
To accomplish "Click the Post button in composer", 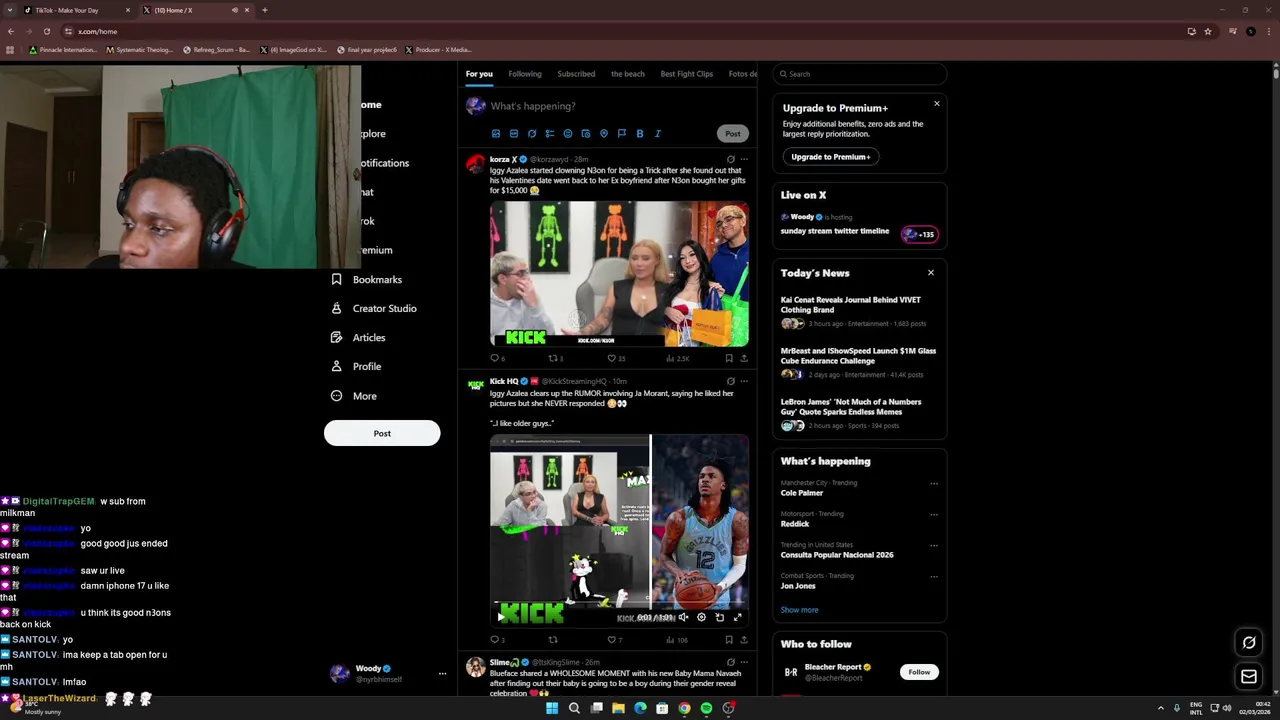I will click(733, 133).
